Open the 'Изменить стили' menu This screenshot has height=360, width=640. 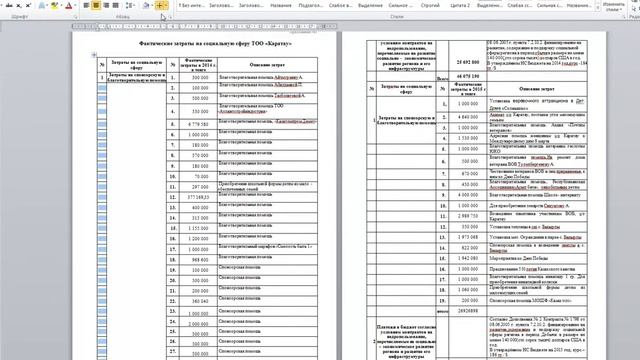614,7
